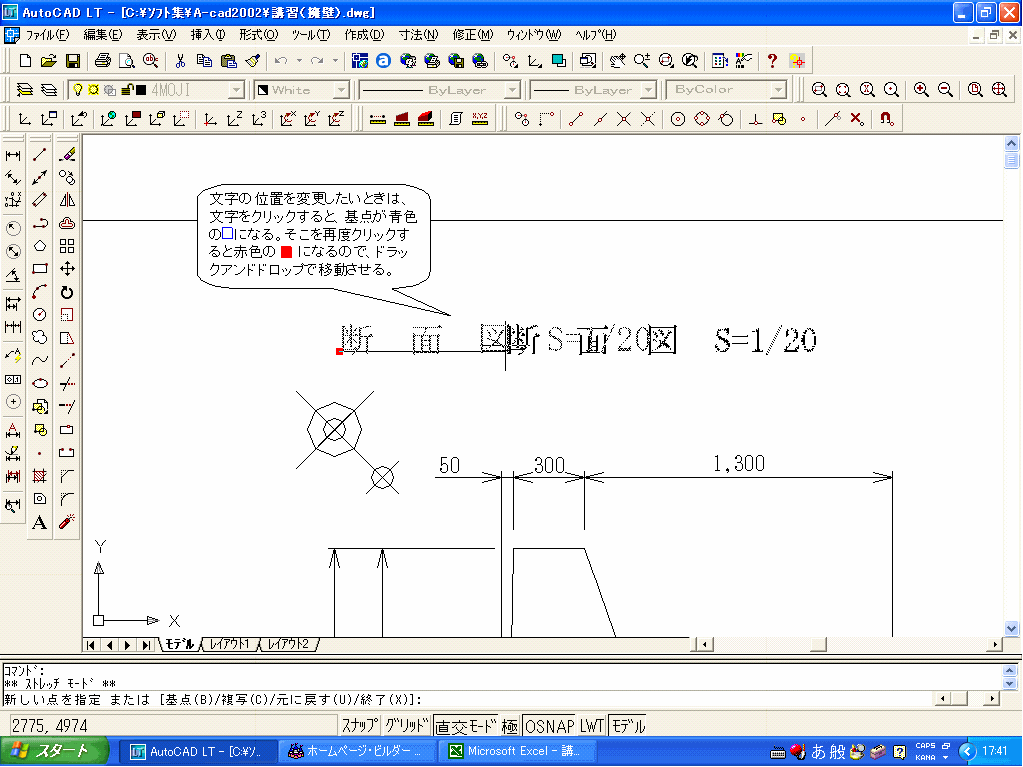Screen dimensions: 1023x767
Task: Select the Line tool in the Draw toolbar
Action: click(40, 155)
